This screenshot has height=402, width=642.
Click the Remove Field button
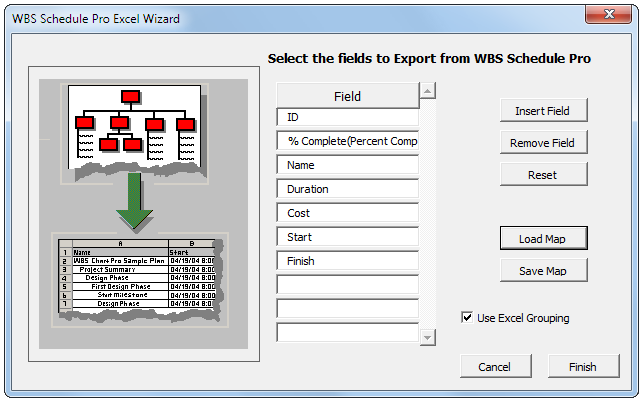point(543,142)
